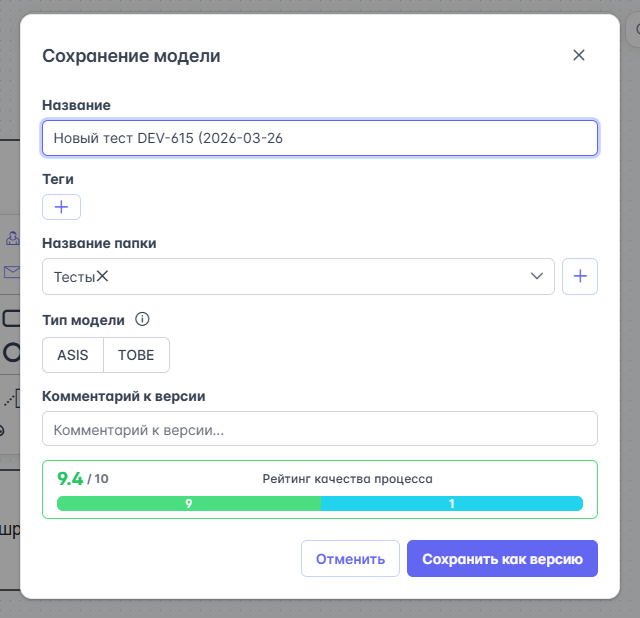Show info about Тип модели
The height and width of the screenshot is (618, 640).
click(x=142, y=320)
